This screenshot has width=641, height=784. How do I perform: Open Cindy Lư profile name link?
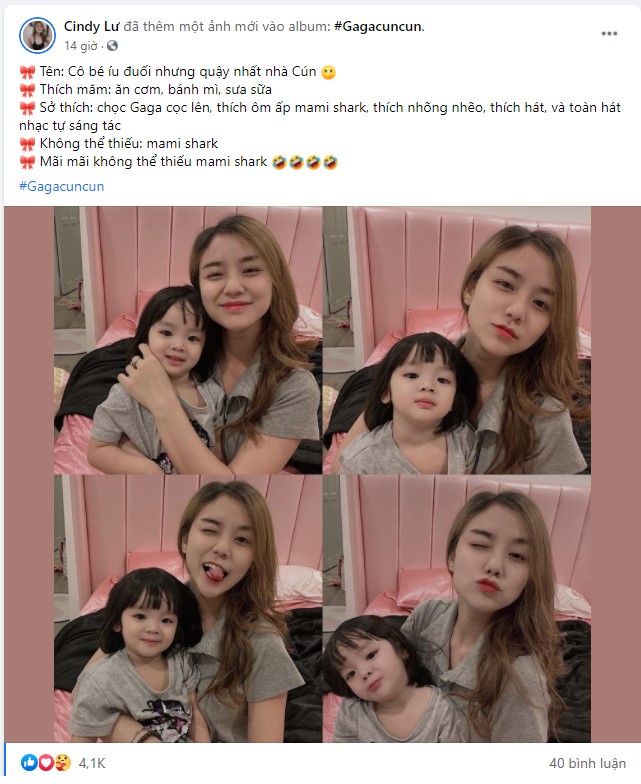[92, 26]
